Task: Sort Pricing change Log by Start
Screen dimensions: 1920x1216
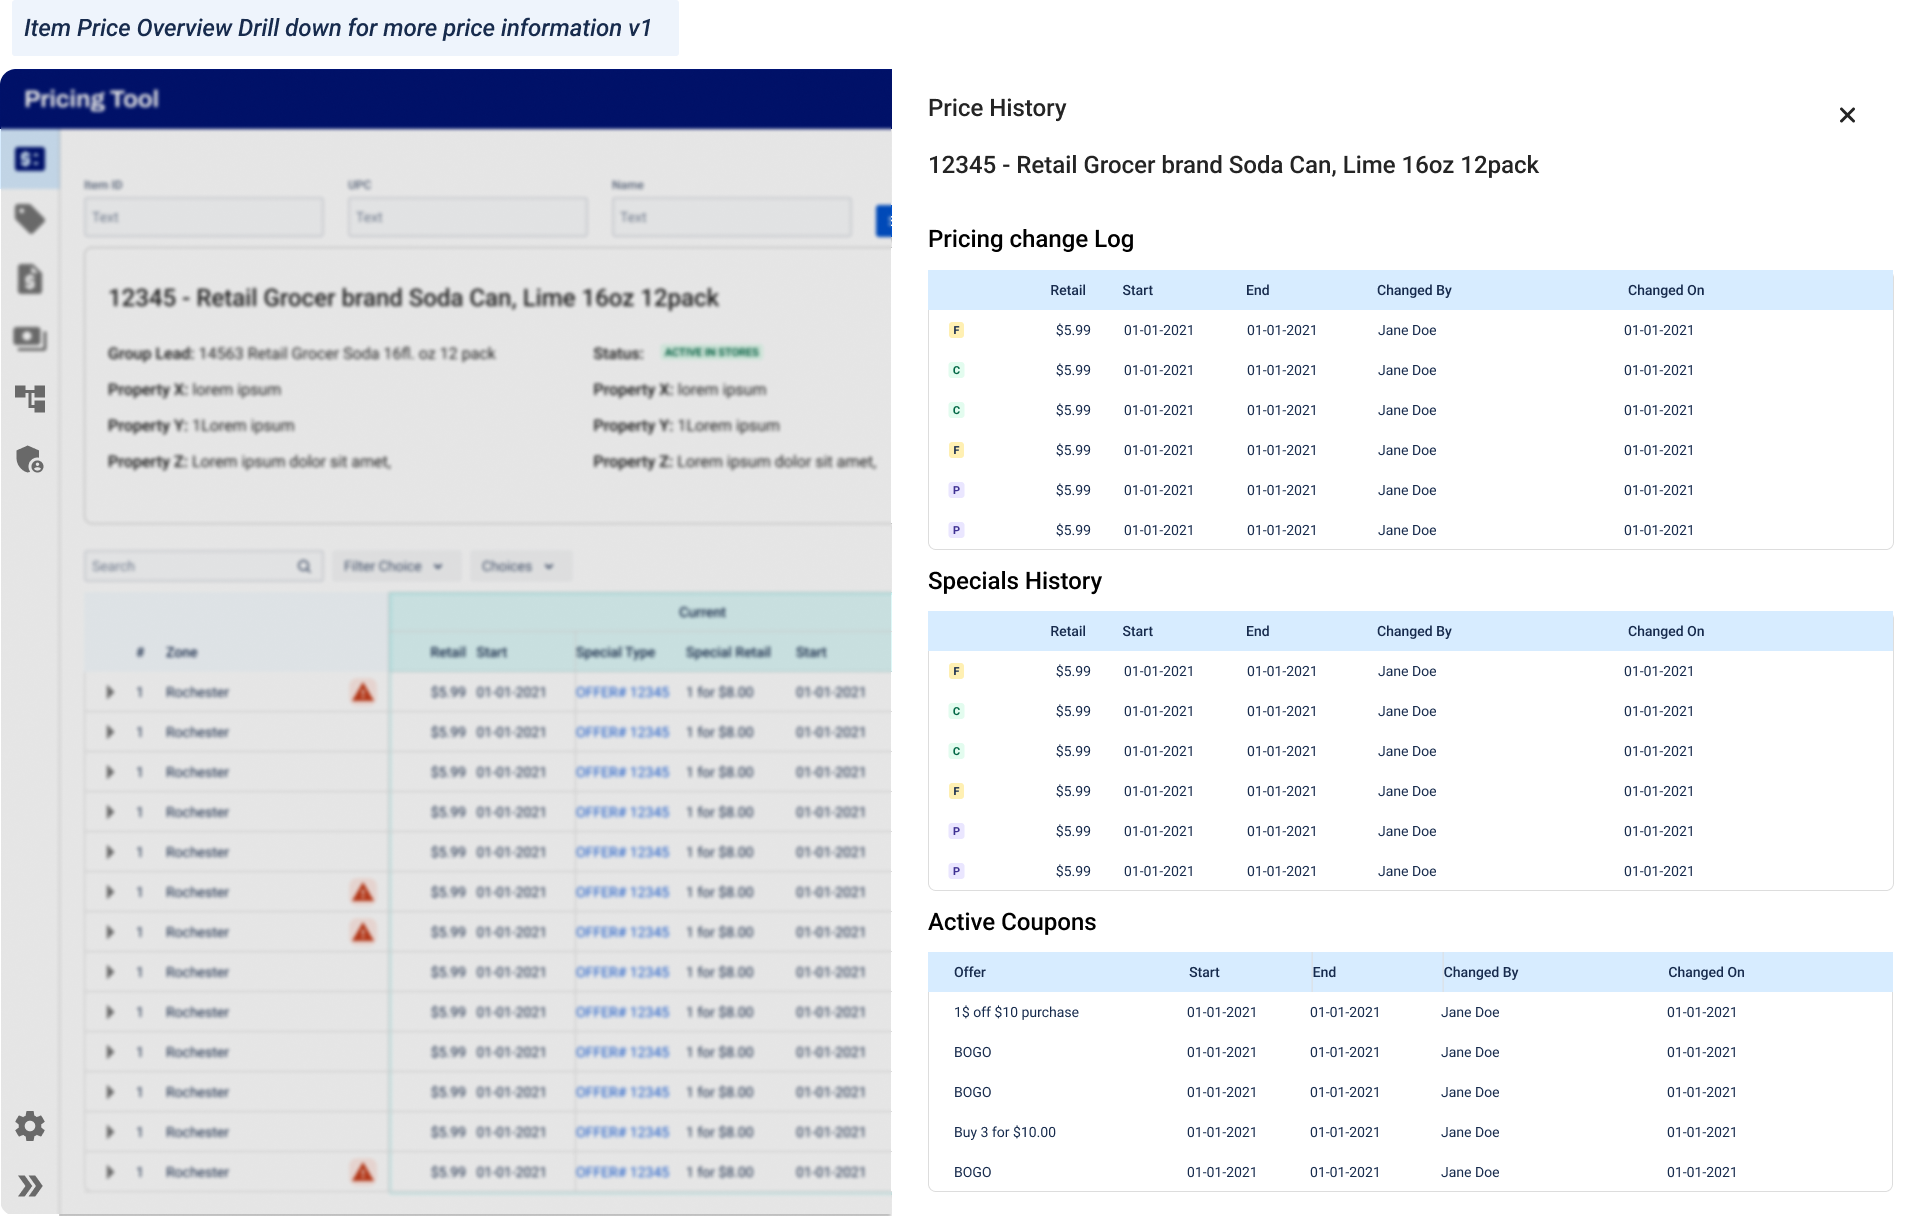Action: (1137, 290)
